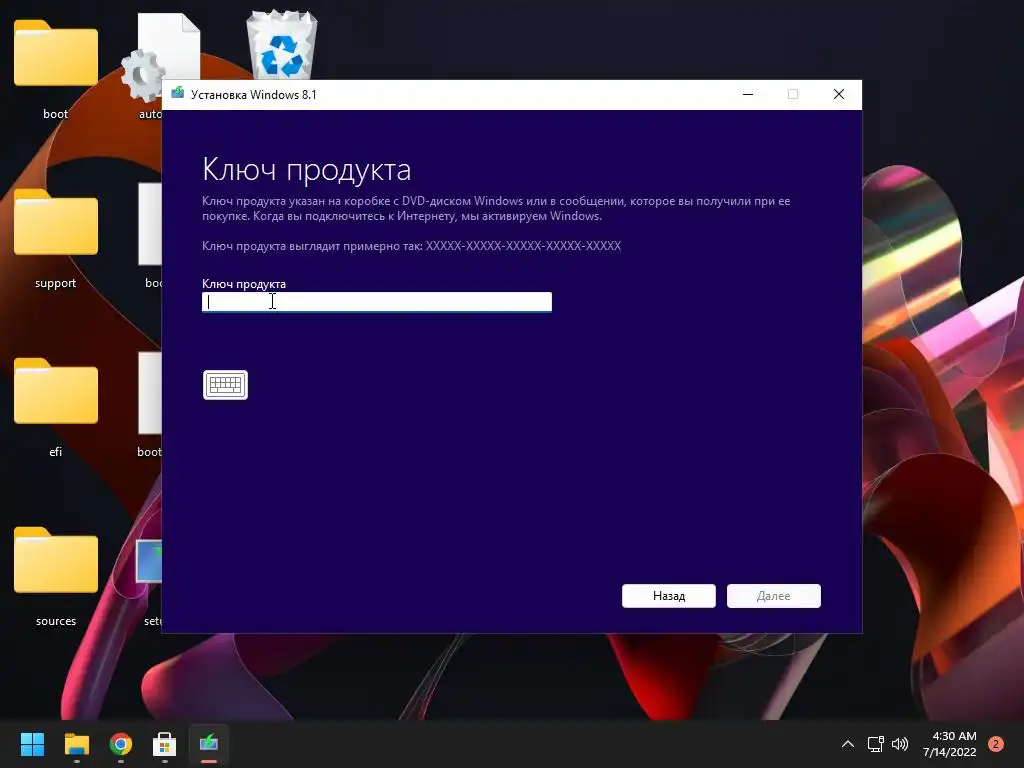Open the Windows Start menu
The image size is (1024, 768).
pos(32,744)
